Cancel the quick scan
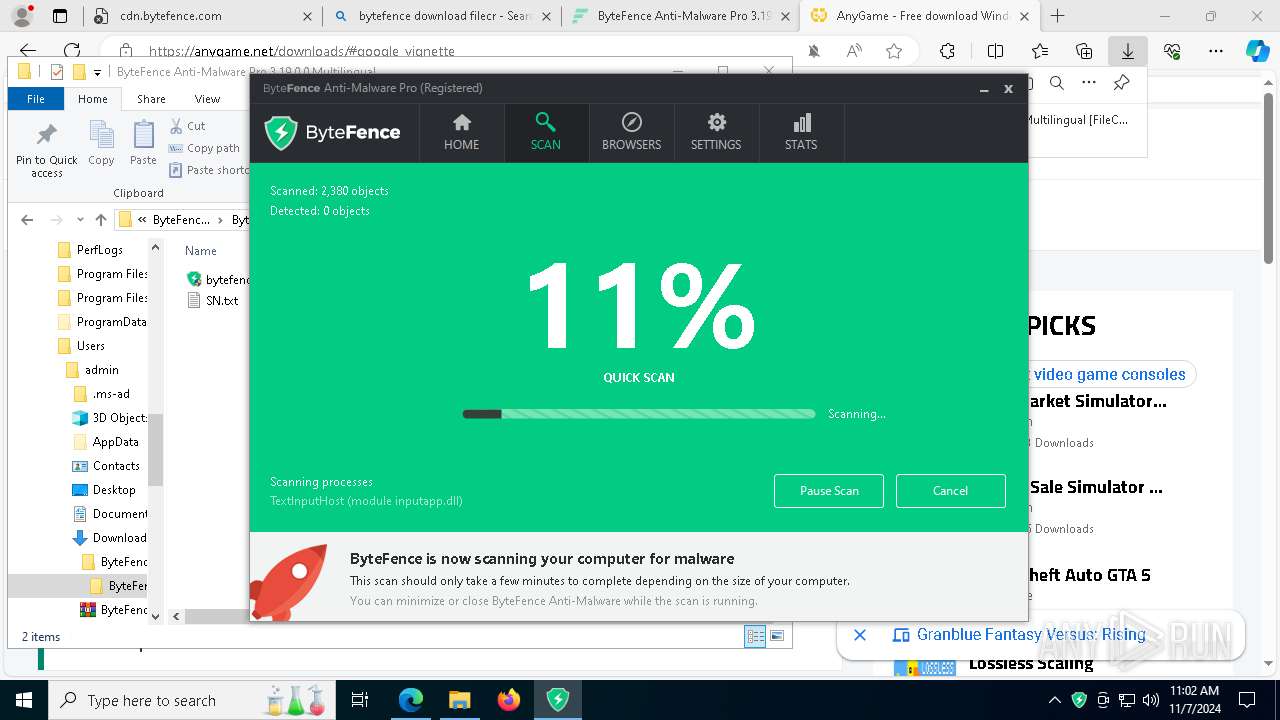Screen dimensions: 1280x720 pos(950,491)
